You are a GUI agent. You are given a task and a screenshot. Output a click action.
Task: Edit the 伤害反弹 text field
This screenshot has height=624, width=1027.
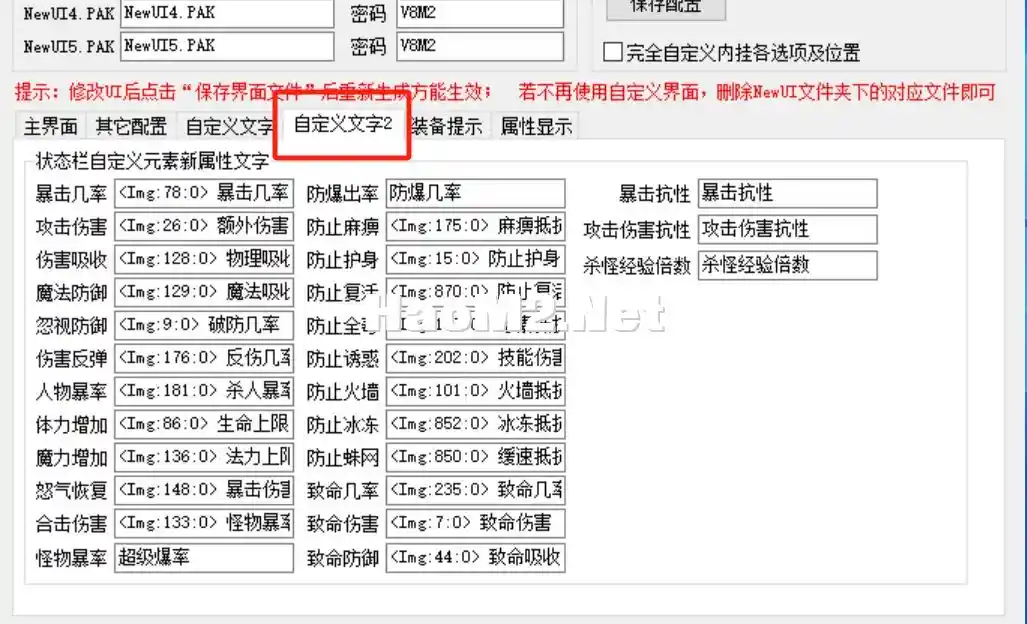tap(204, 358)
